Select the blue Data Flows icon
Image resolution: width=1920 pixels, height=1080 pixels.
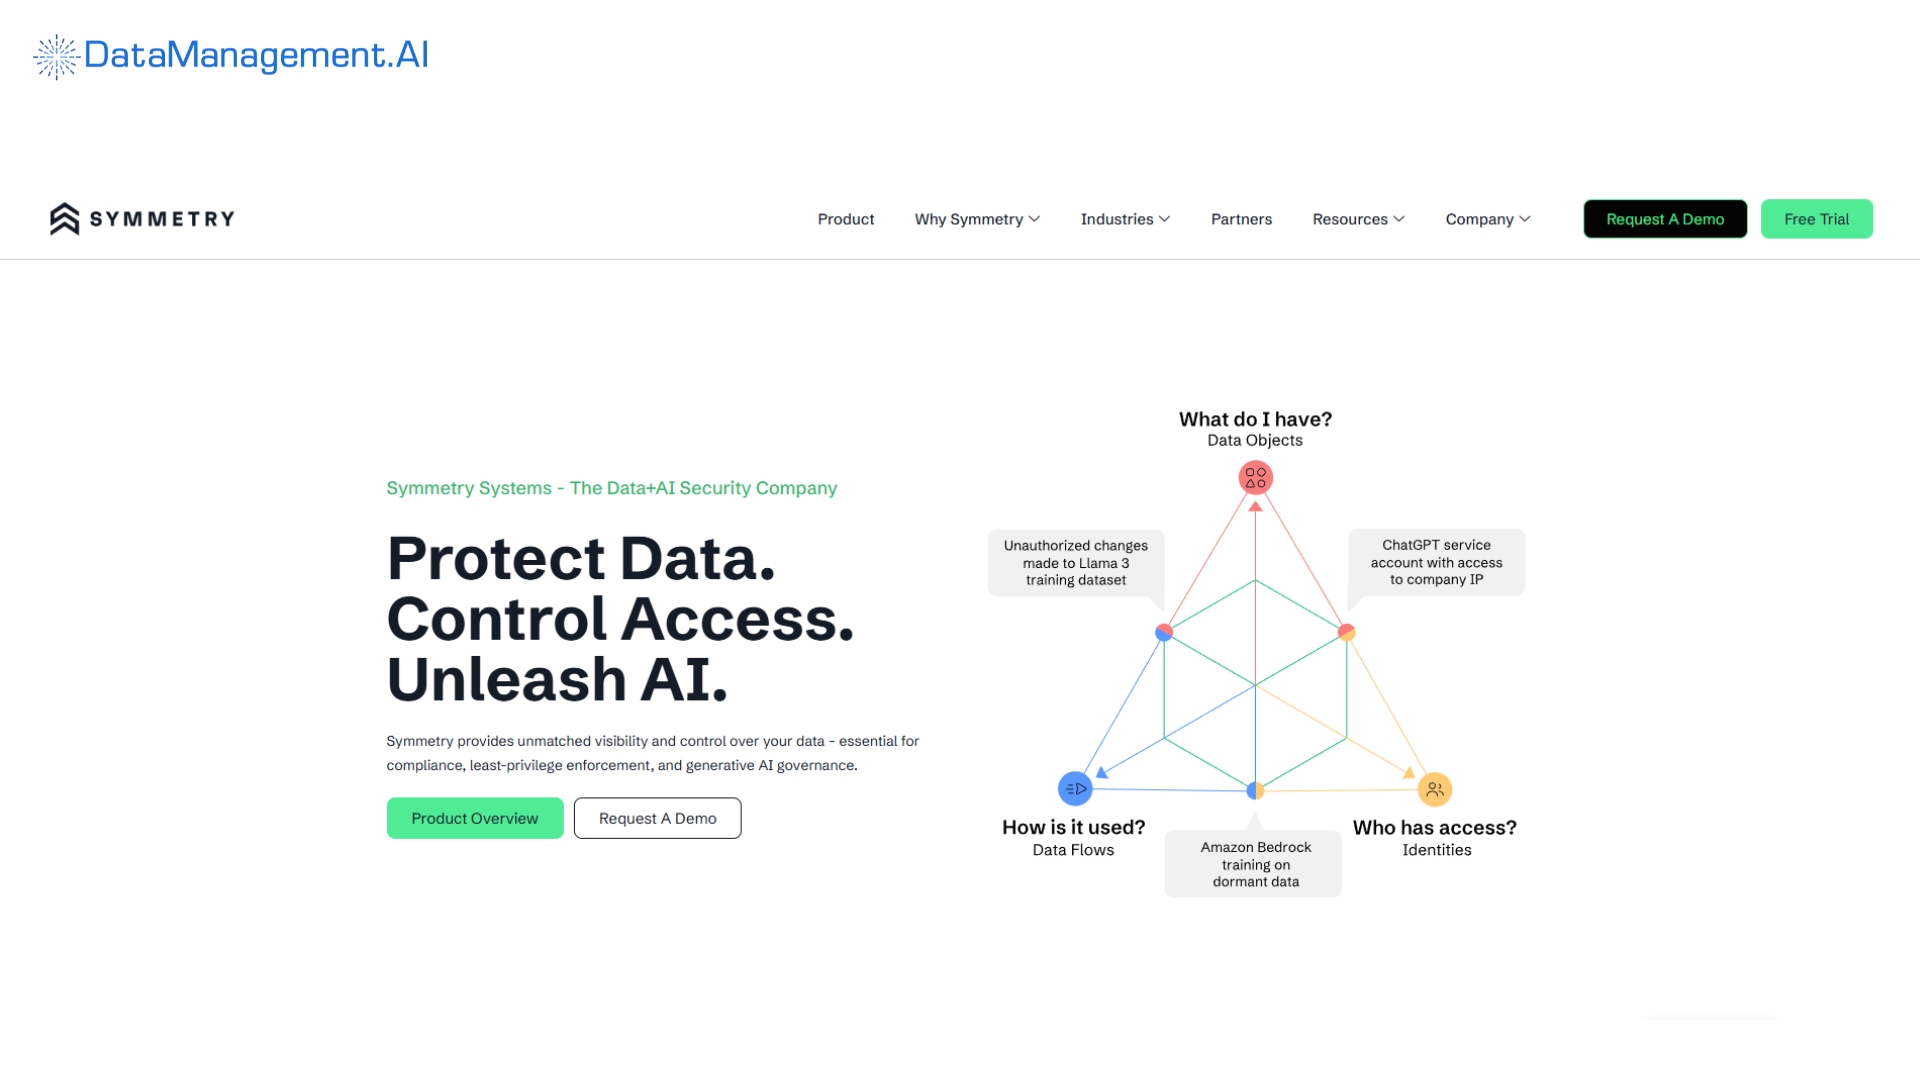pyautogui.click(x=1075, y=788)
